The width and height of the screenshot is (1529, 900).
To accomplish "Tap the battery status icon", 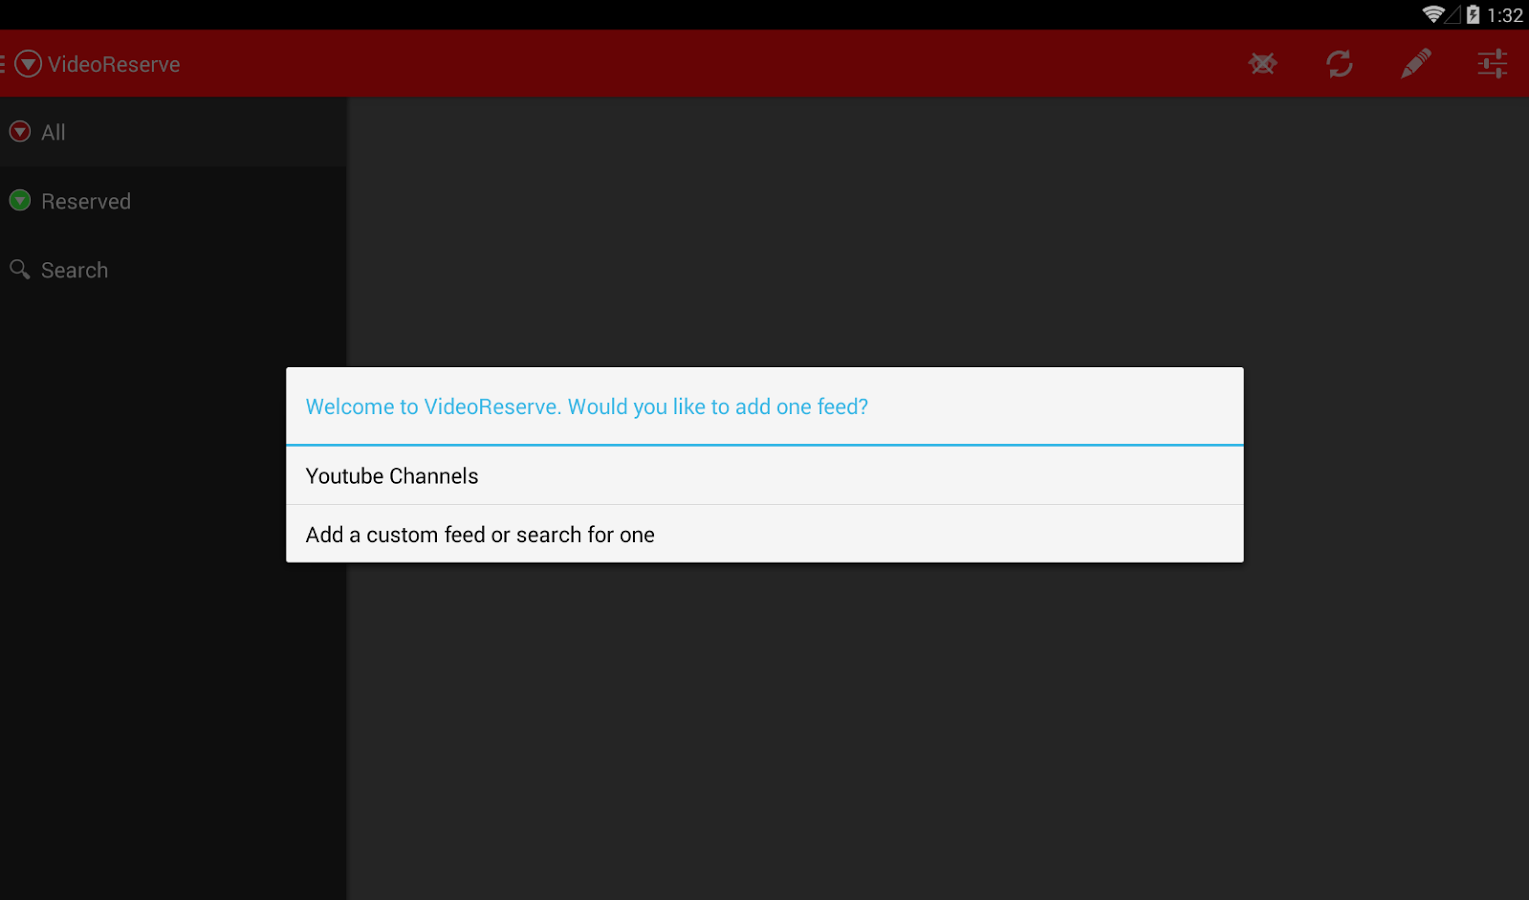I will [x=1472, y=14].
